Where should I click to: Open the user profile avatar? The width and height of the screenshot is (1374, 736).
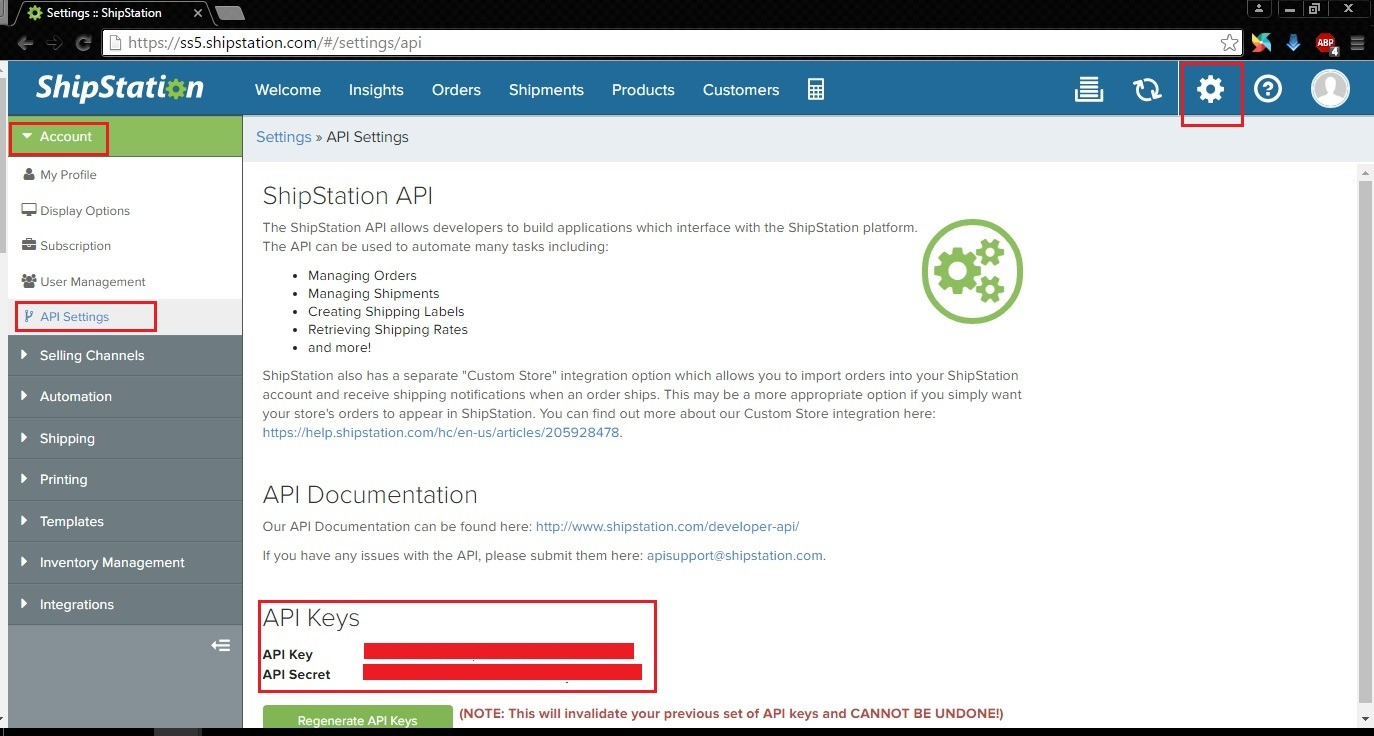point(1330,89)
